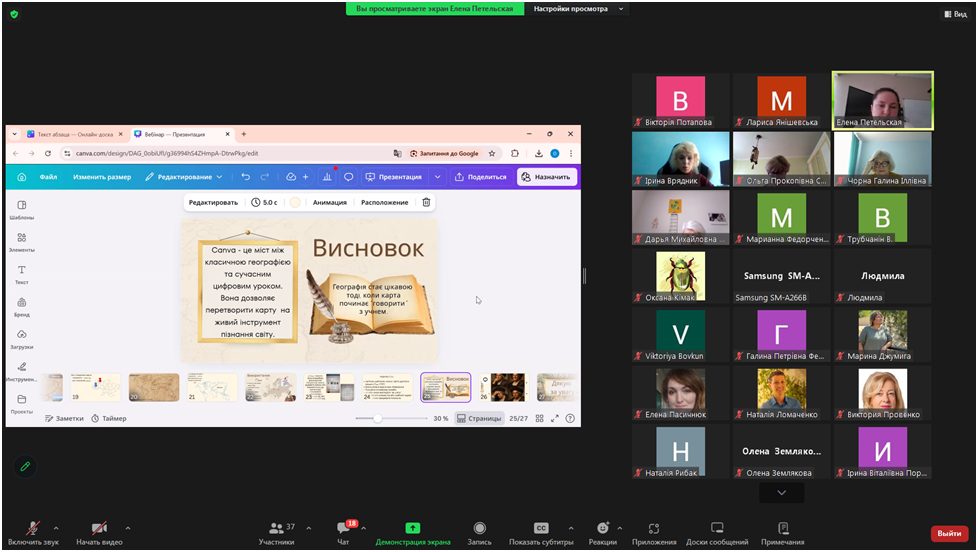Click the zoom level slider in Canva
The image size is (978, 552).
pyautogui.click(x=378, y=418)
